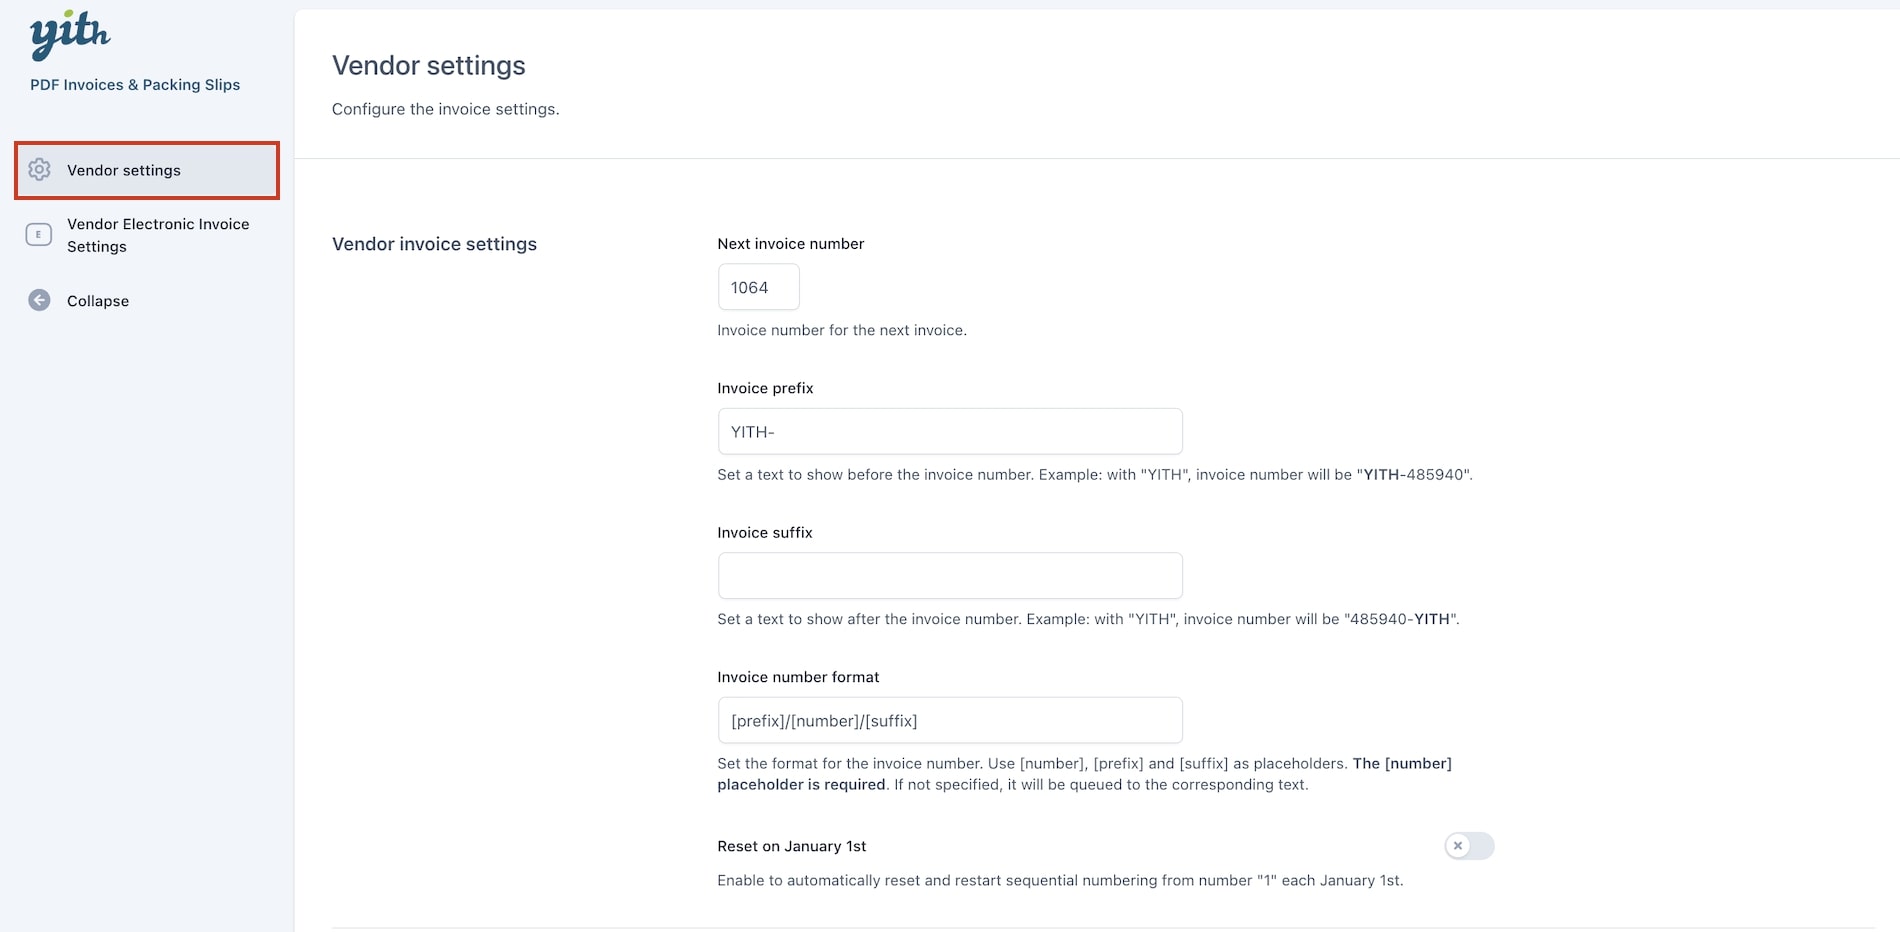Click the Vendor settings gear icon

click(39, 170)
